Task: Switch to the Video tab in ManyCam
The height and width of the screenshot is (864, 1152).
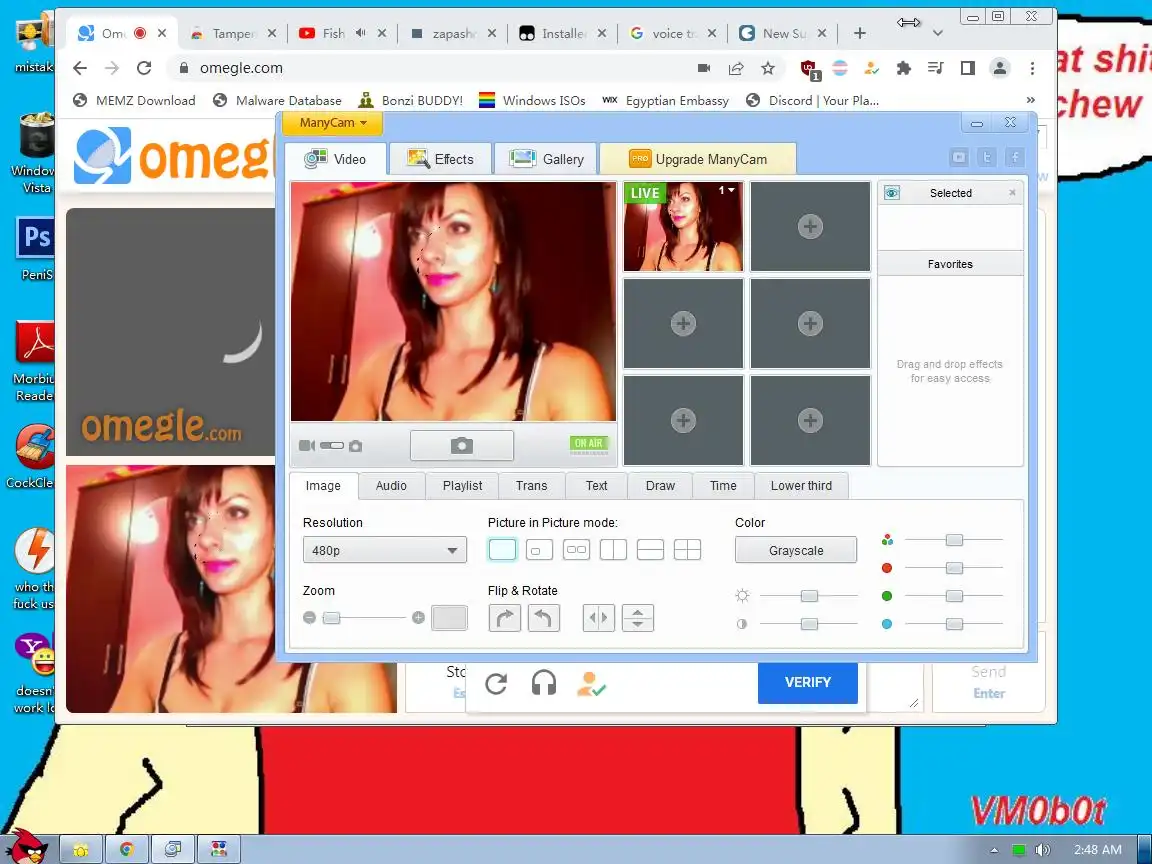Action: tap(336, 159)
